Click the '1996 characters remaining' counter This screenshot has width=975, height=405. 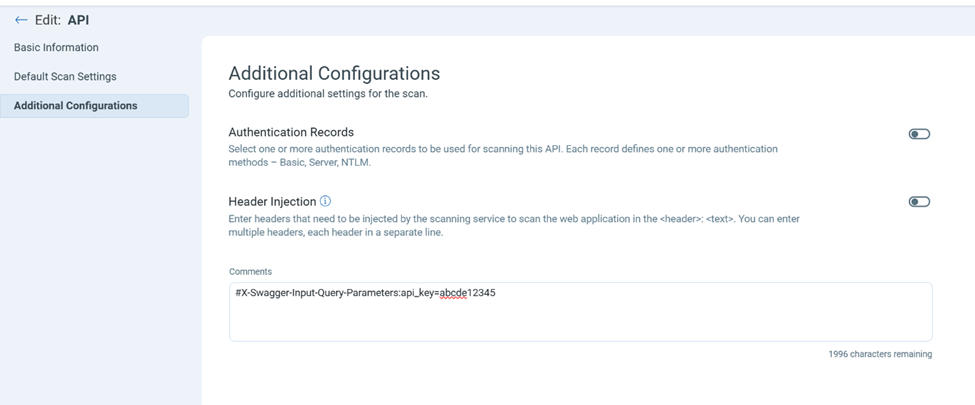(x=880, y=354)
